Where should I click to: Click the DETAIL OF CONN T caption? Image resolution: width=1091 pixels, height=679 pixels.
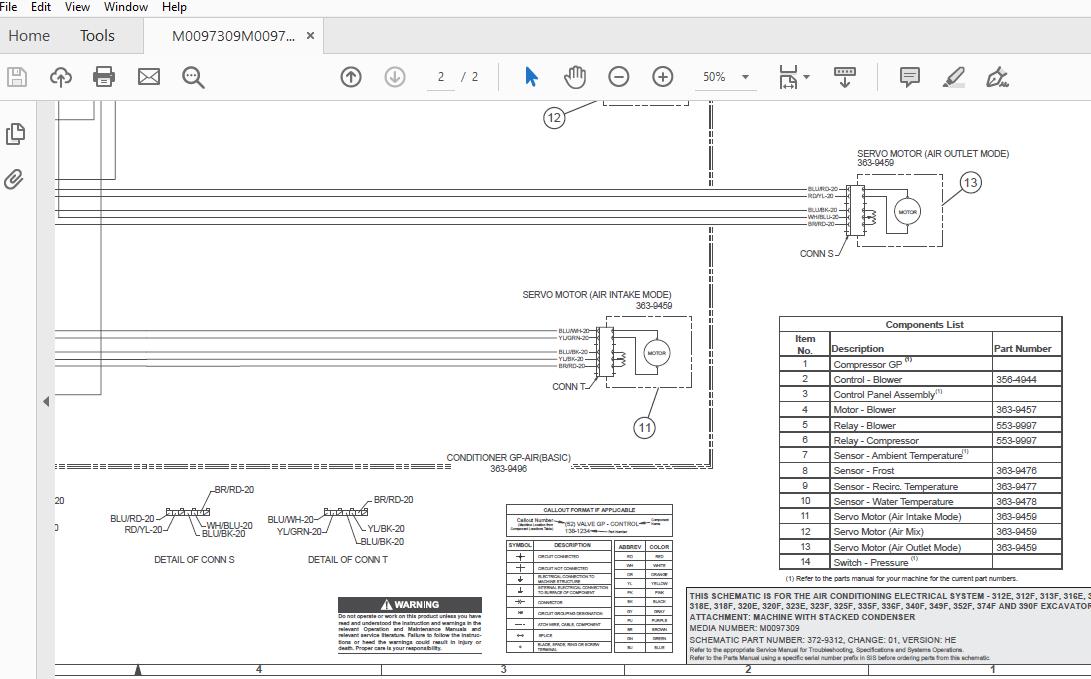[x=348, y=559]
